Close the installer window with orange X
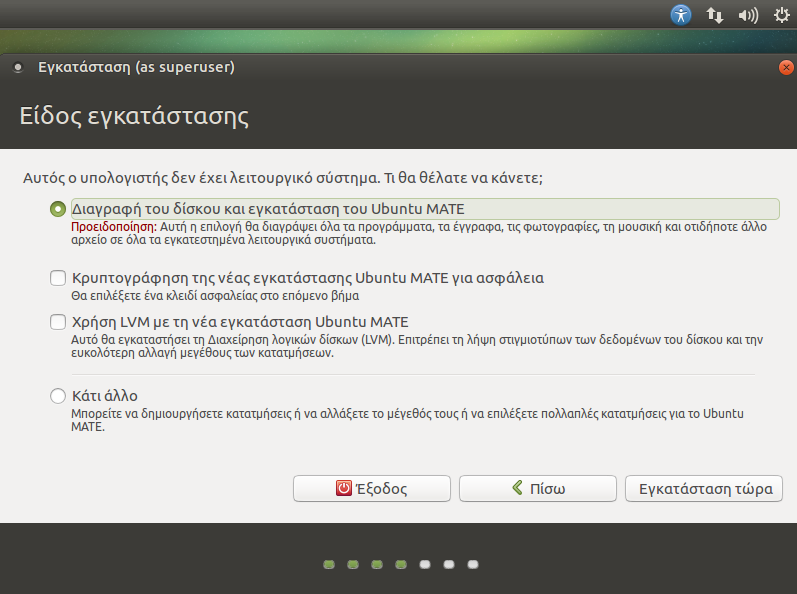This screenshot has height=594, width=797. click(x=786, y=68)
